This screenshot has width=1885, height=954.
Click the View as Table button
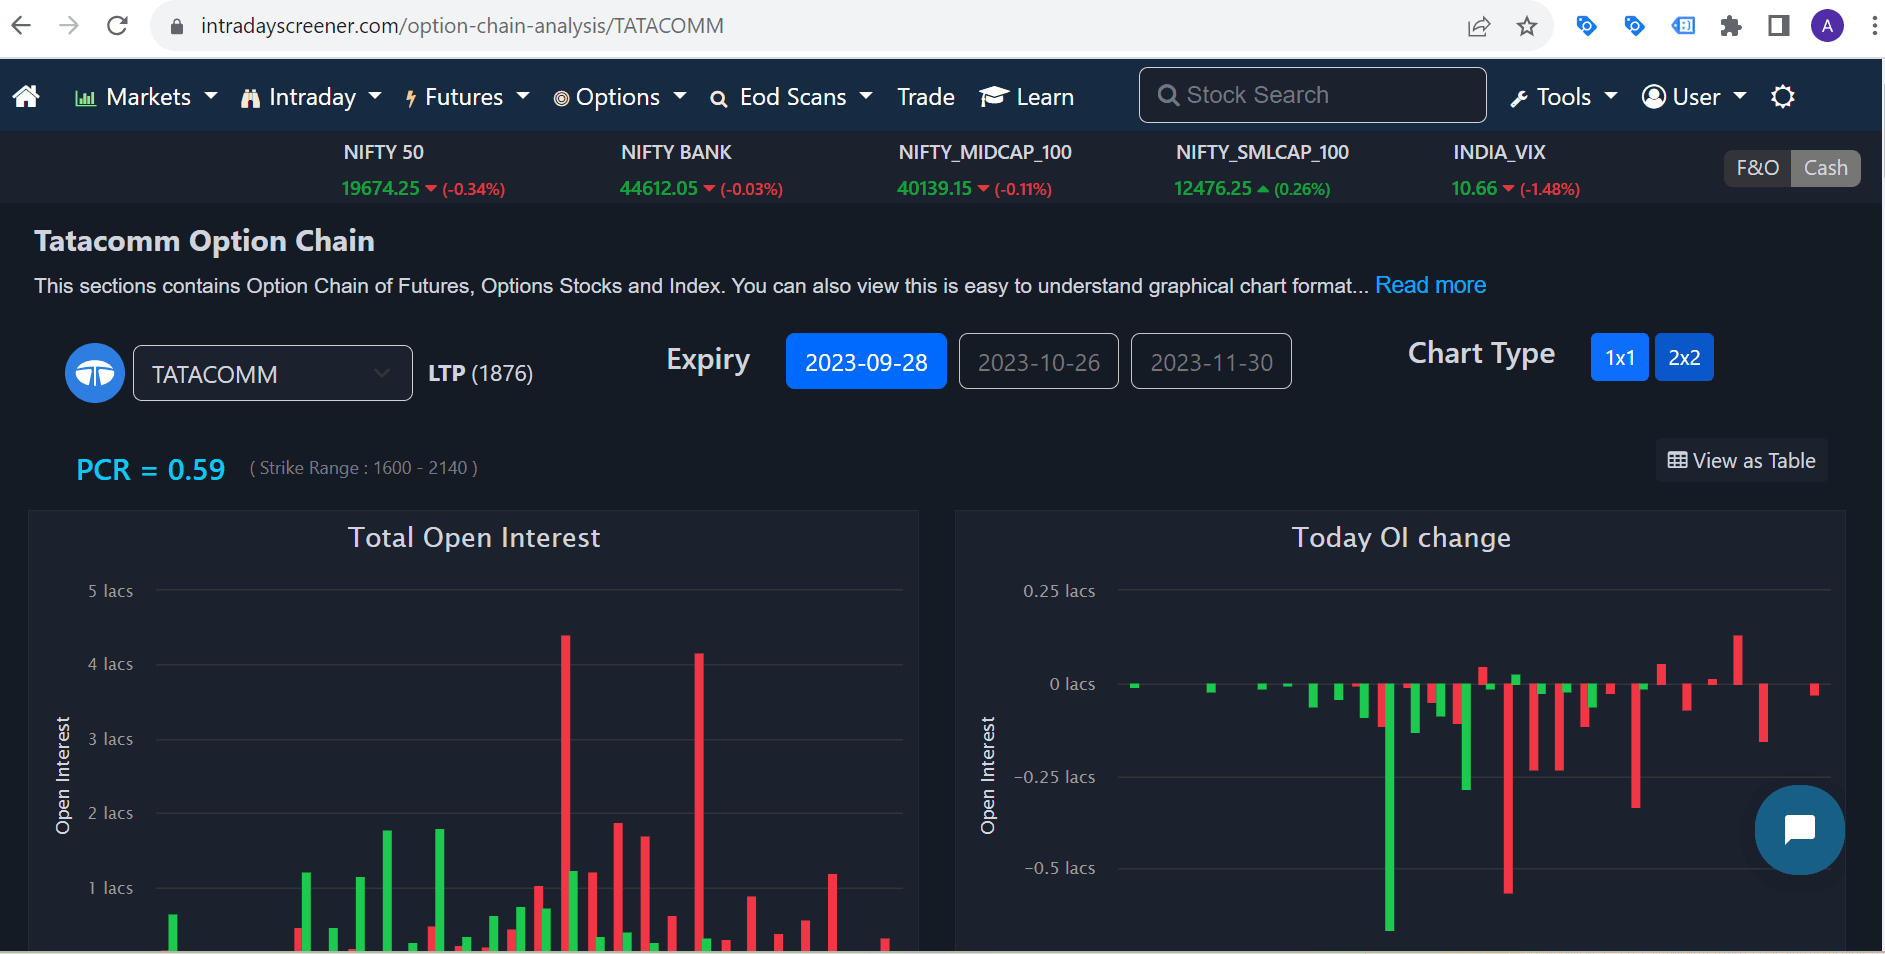pos(1740,460)
